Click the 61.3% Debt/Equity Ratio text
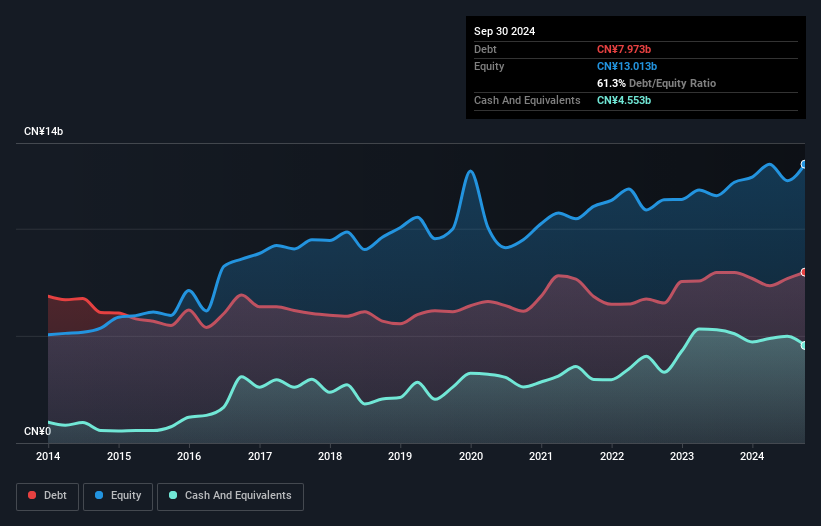 (656, 83)
